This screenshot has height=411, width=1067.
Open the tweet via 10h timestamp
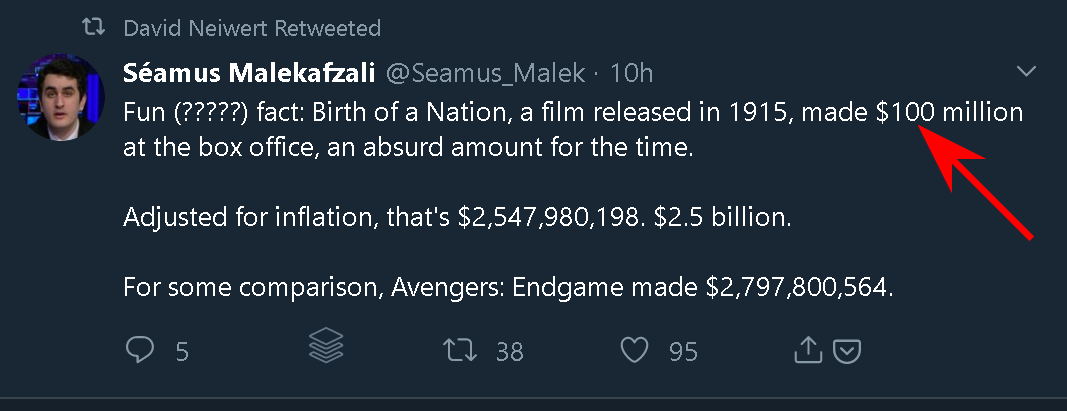[x=631, y=73]
